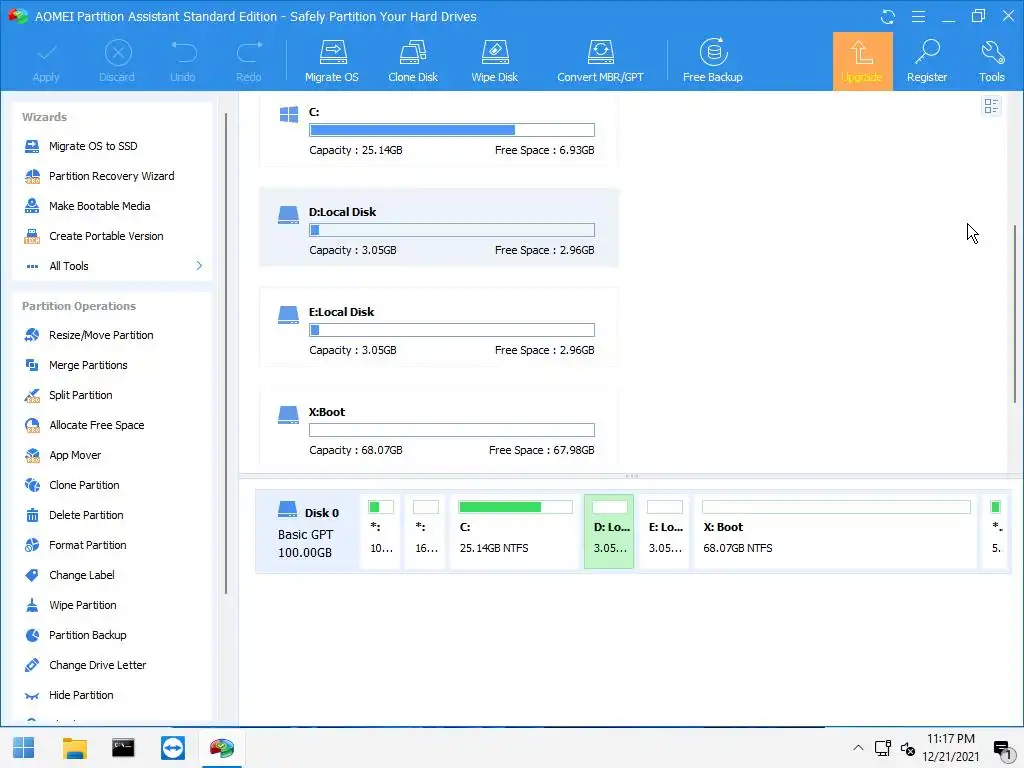Viewport: 1024px width, 768px height.
Task: Select the D:Local Disk partition card
Action: [x=439, y=227]
